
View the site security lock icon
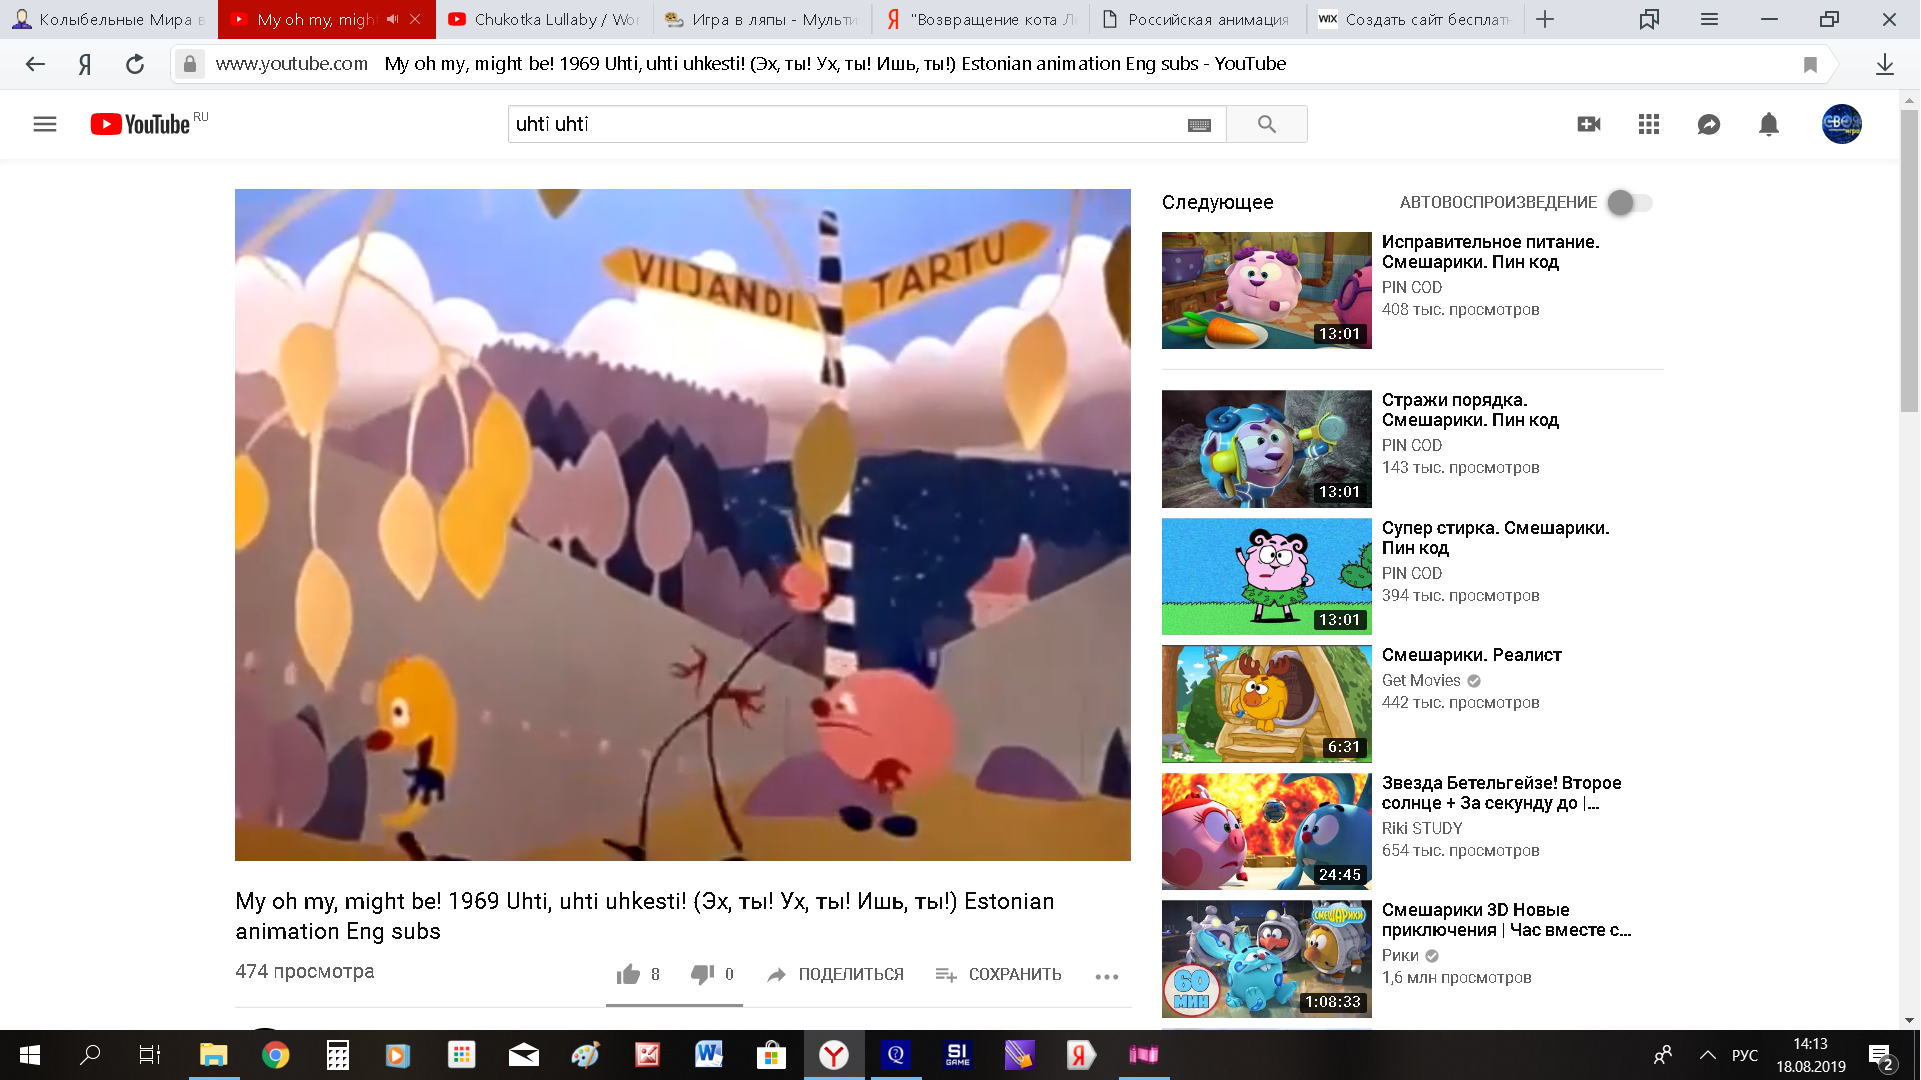coord(190,64)
